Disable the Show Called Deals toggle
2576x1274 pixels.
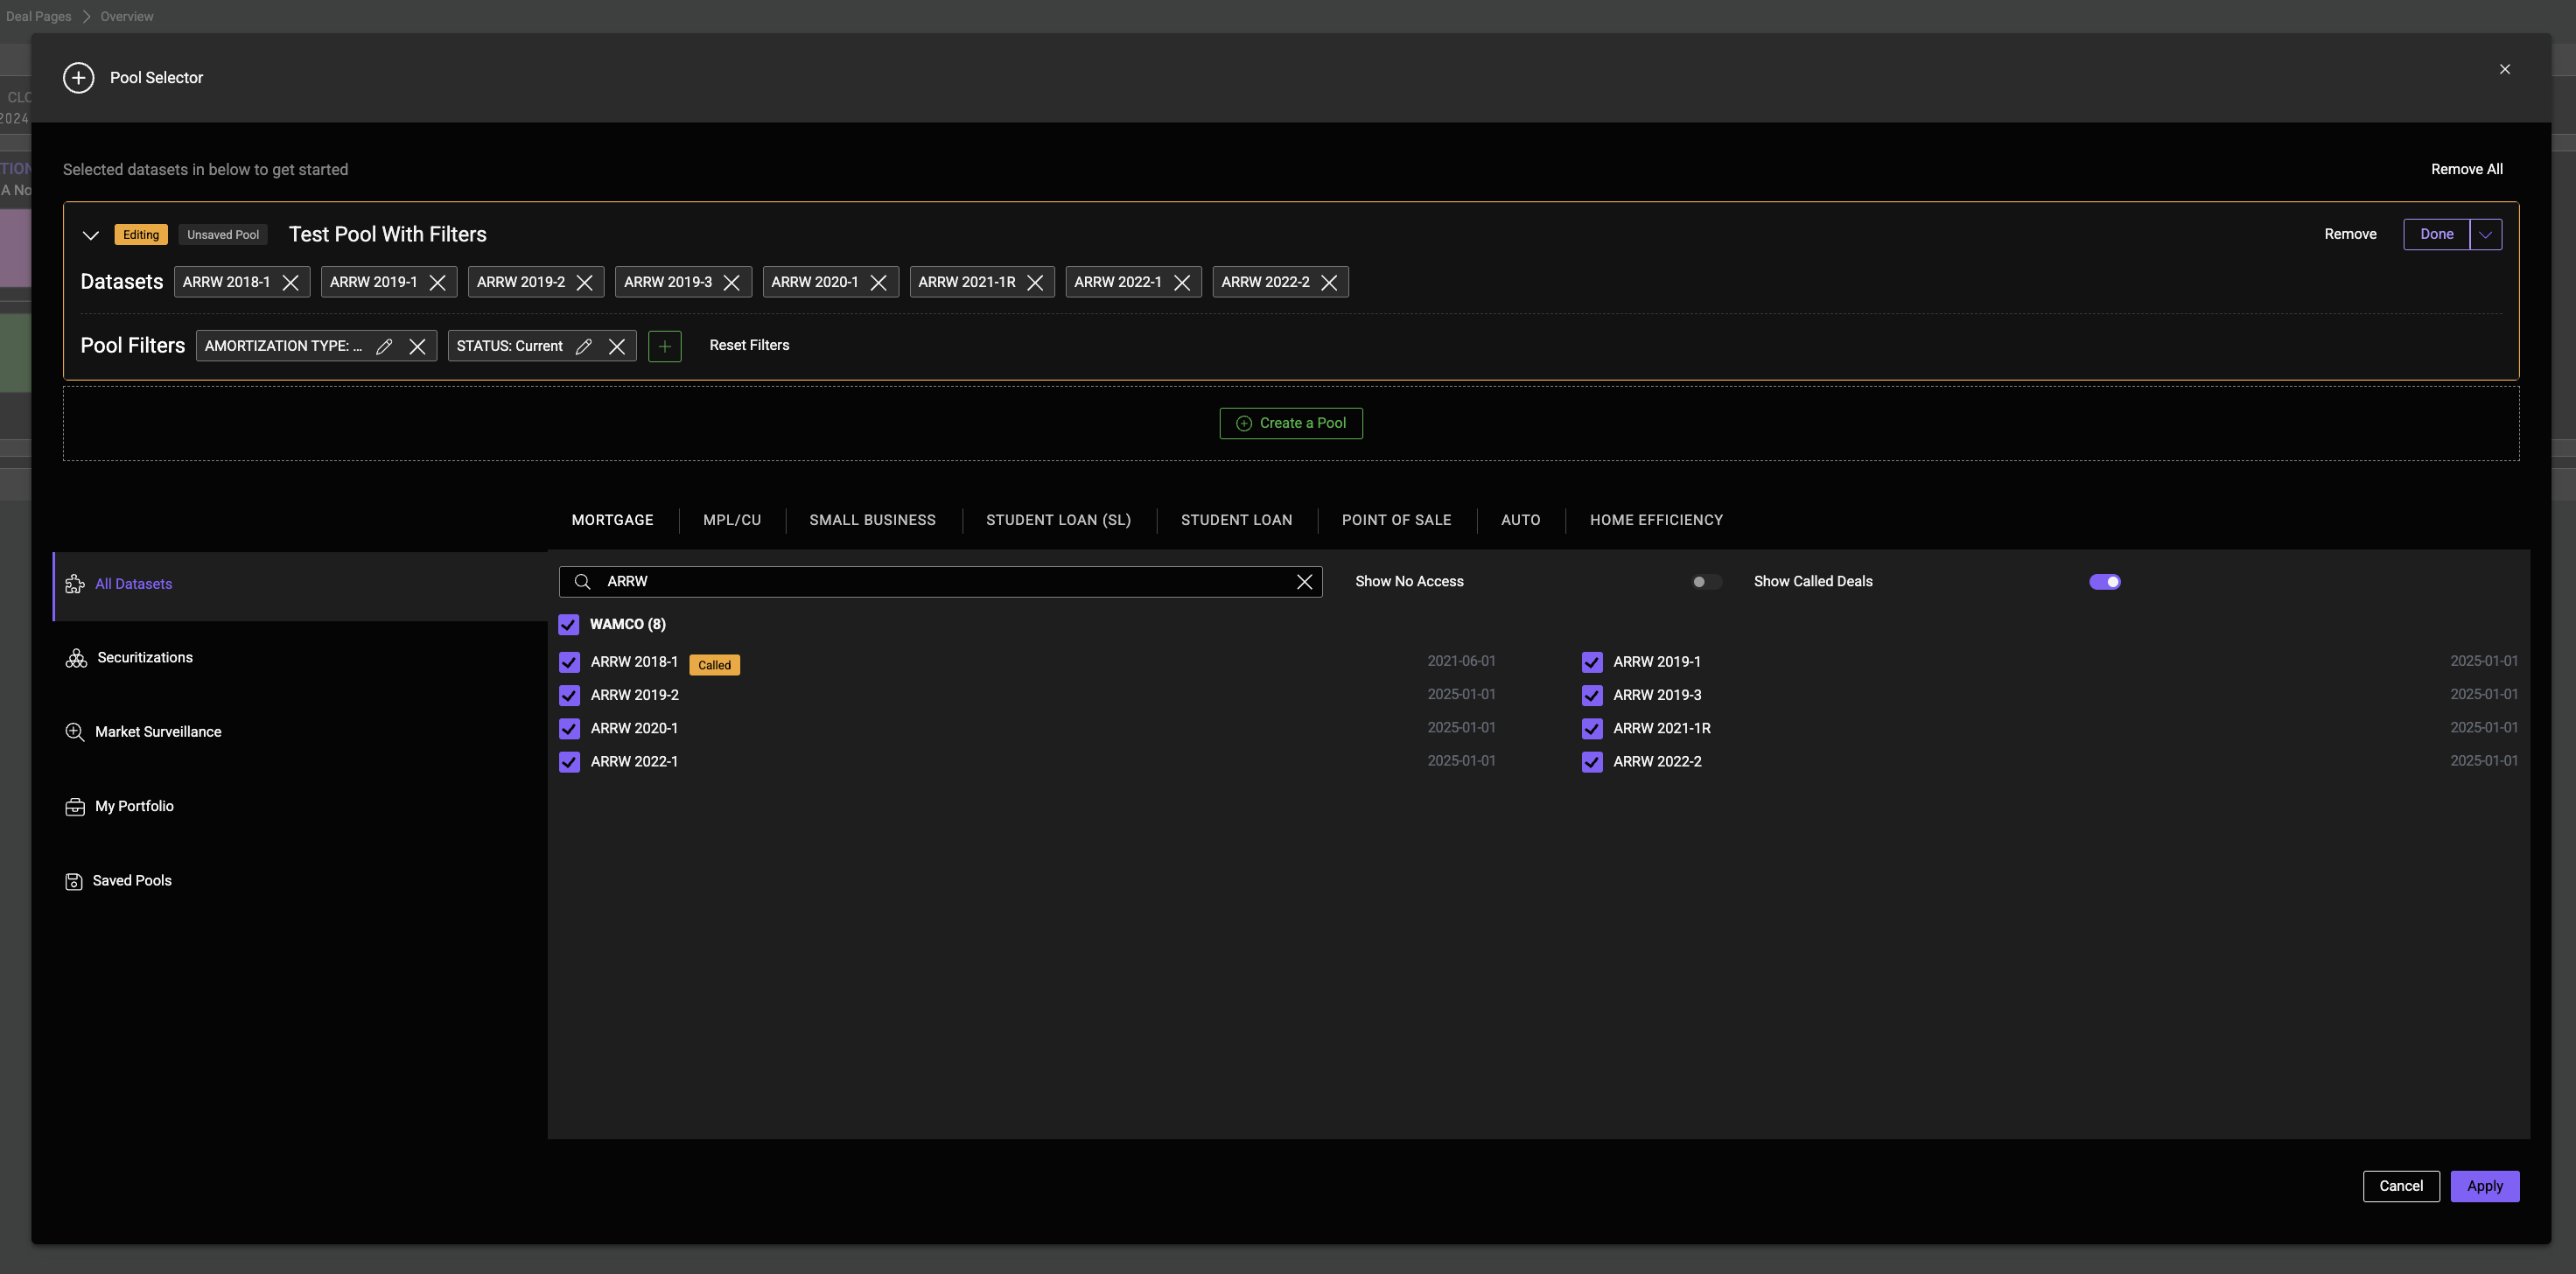[2104, 582]
